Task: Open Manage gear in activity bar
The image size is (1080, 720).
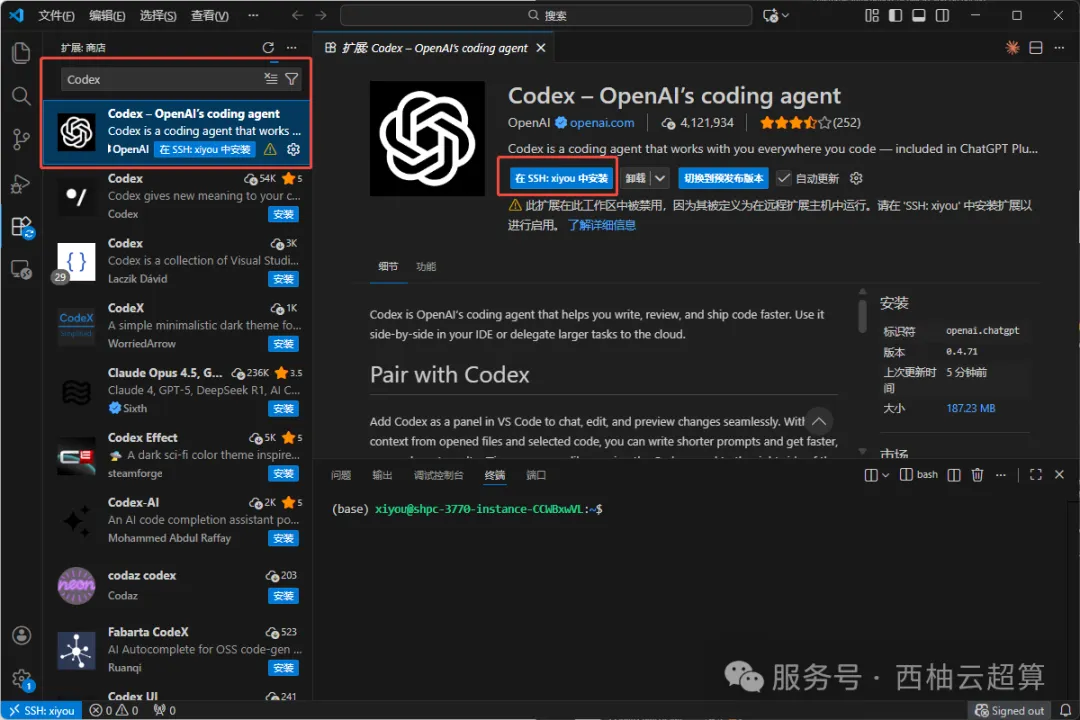Action: (21, 679)
